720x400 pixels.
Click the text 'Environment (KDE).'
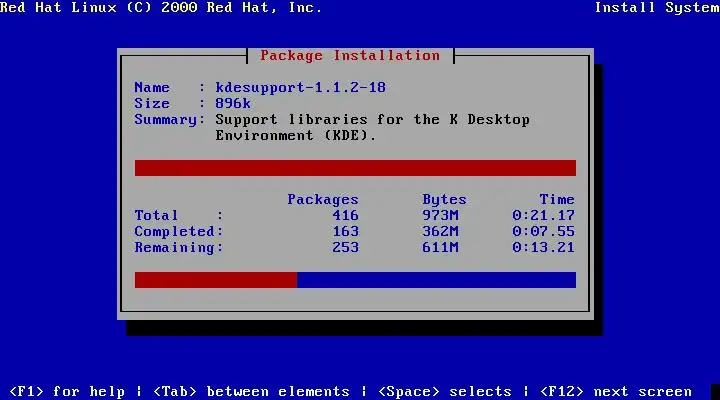coord(296,136)
